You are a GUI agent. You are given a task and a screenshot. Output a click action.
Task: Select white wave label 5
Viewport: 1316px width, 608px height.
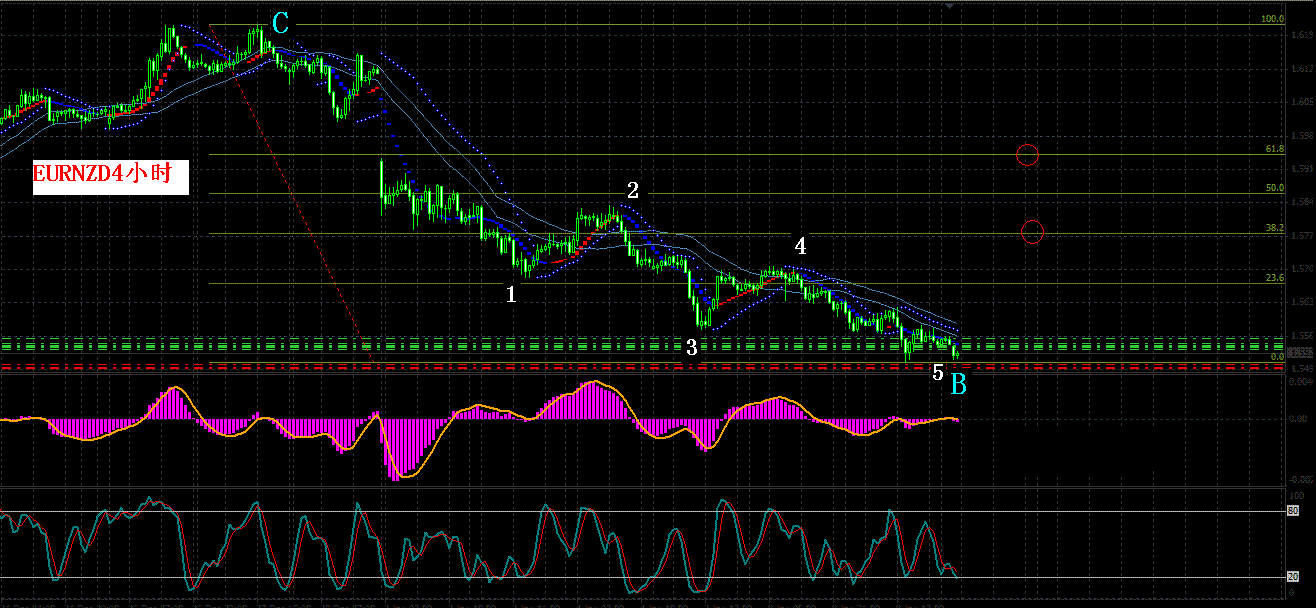click(x=938, y=373)
